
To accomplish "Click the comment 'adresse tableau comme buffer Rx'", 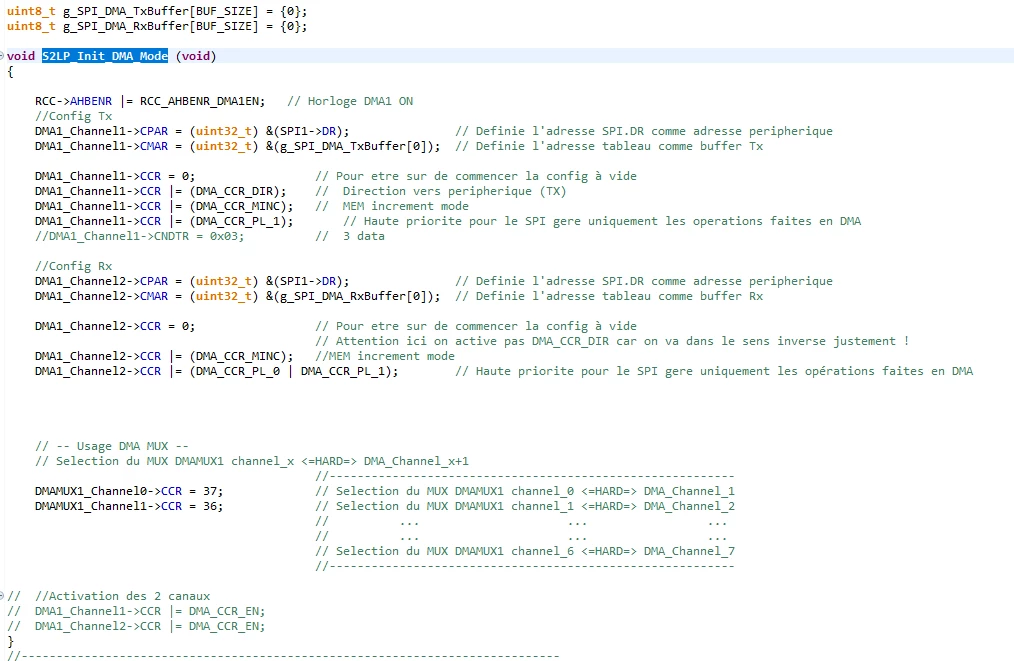I will tap(654, 296).
